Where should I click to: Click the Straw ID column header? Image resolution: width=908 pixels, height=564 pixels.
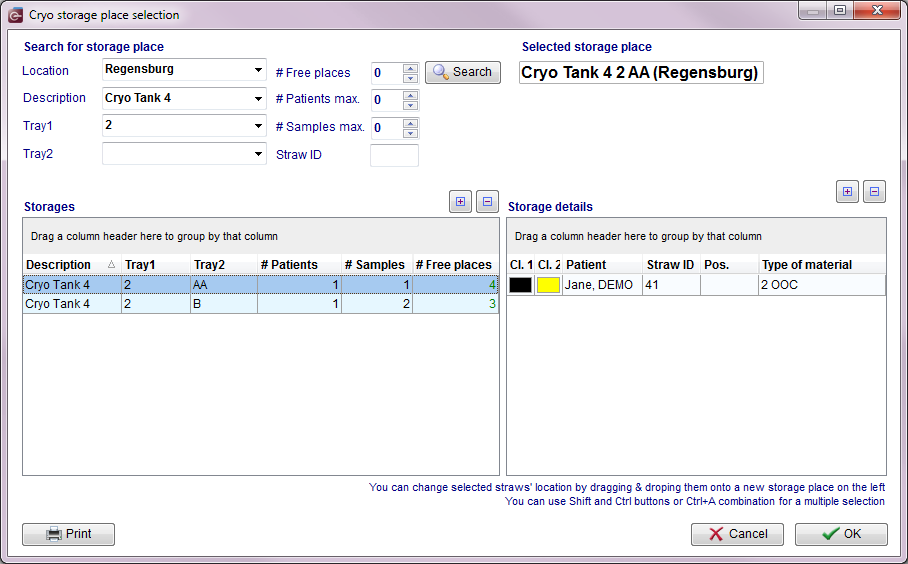pos(671,265)
